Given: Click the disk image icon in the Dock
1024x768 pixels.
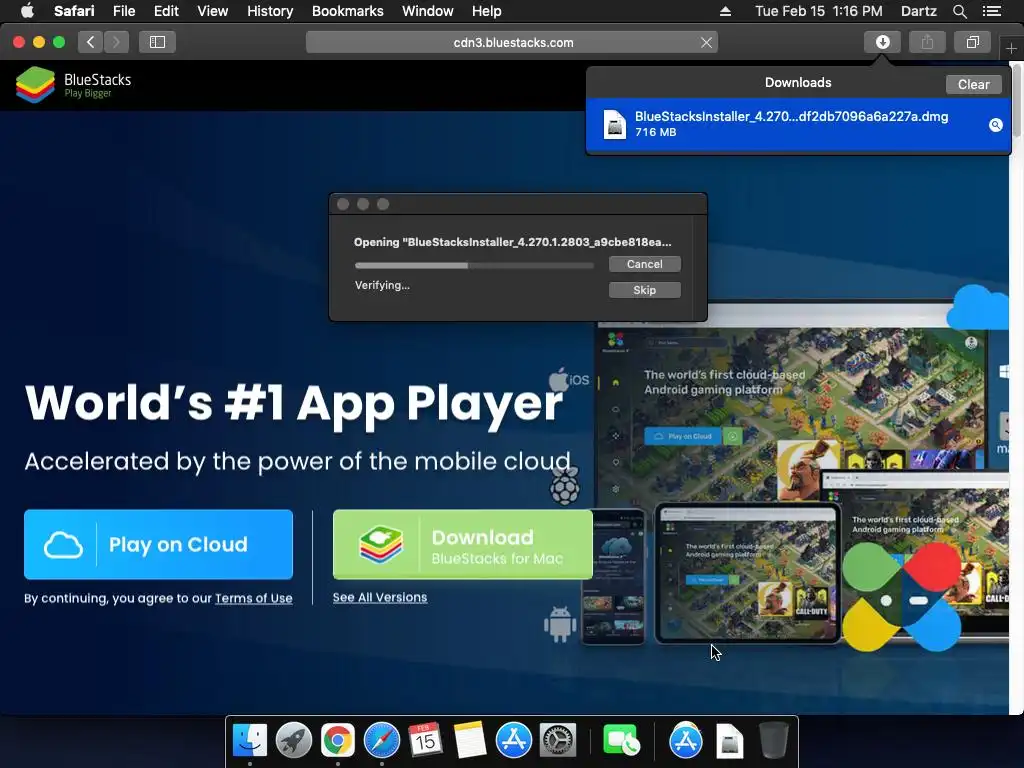Looking at the screenshot, I should tap(729, 741).
